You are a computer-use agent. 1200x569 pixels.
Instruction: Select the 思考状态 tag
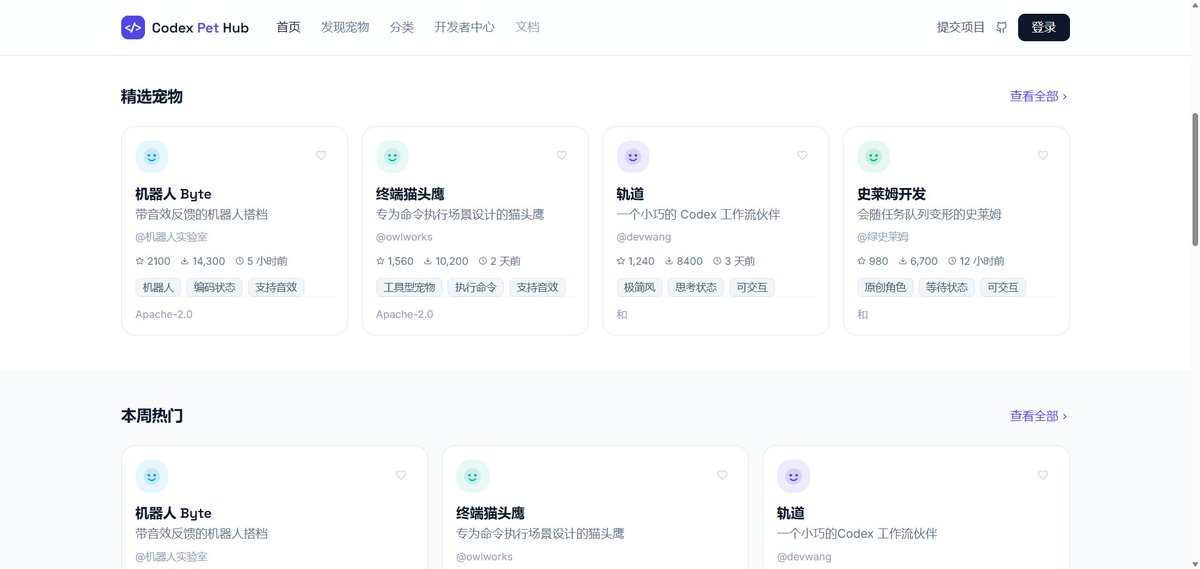coord(695,287)
